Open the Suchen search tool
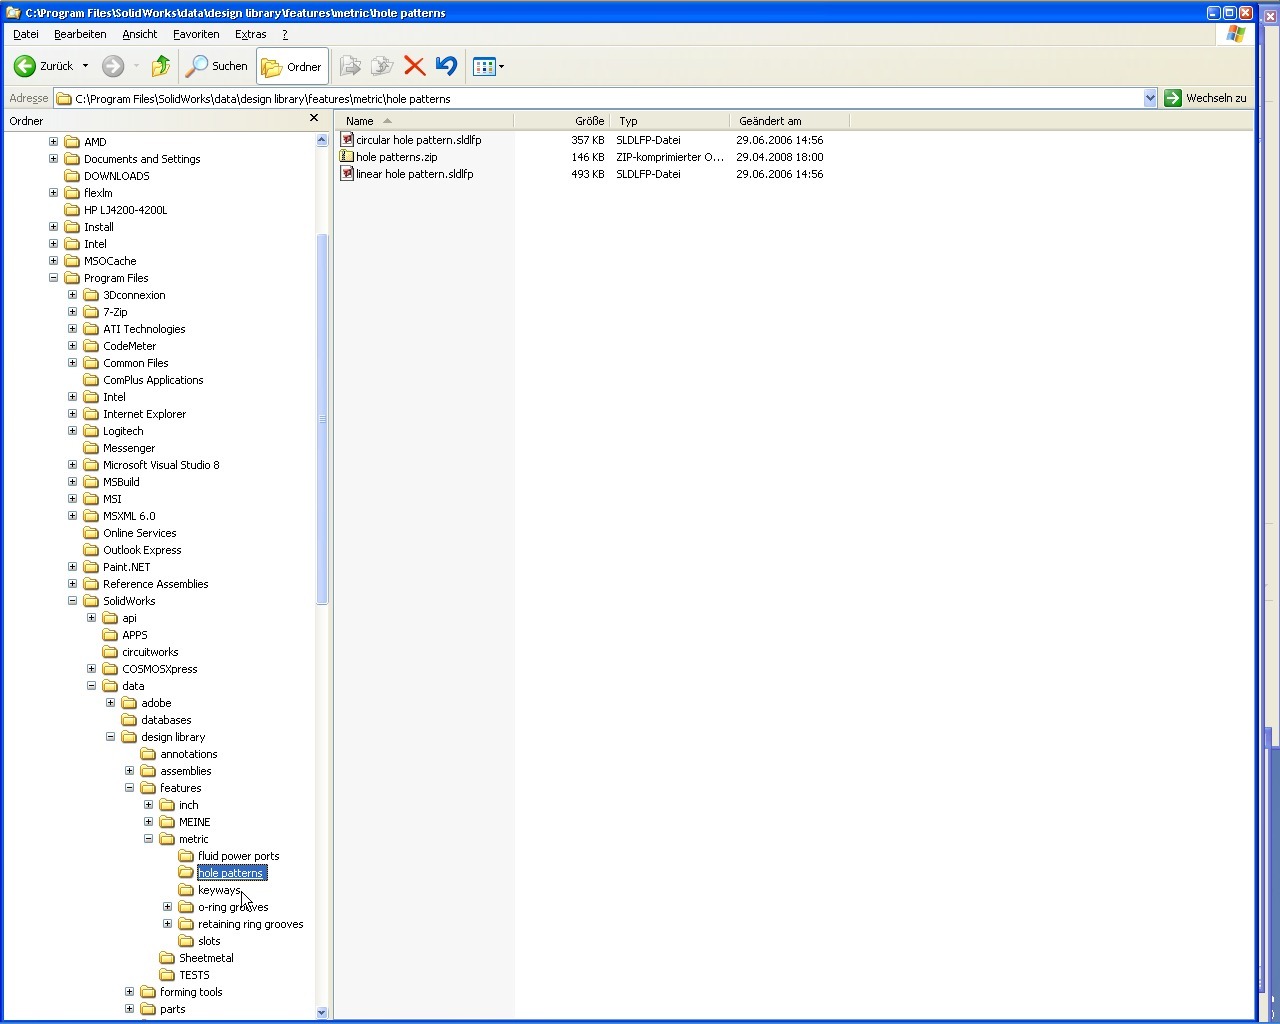Image resolution: width=1280 pixels, height=1024 pixels. click(217, 66)
